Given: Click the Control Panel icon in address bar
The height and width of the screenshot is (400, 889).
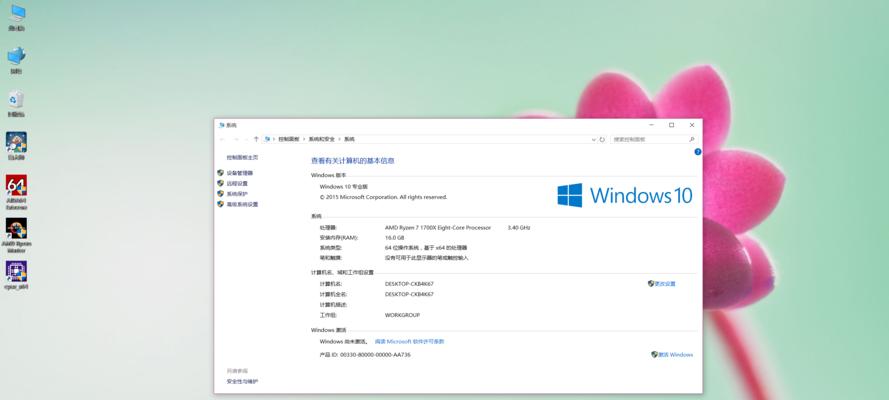Looking at the screenshot, I should pos(267,139).
